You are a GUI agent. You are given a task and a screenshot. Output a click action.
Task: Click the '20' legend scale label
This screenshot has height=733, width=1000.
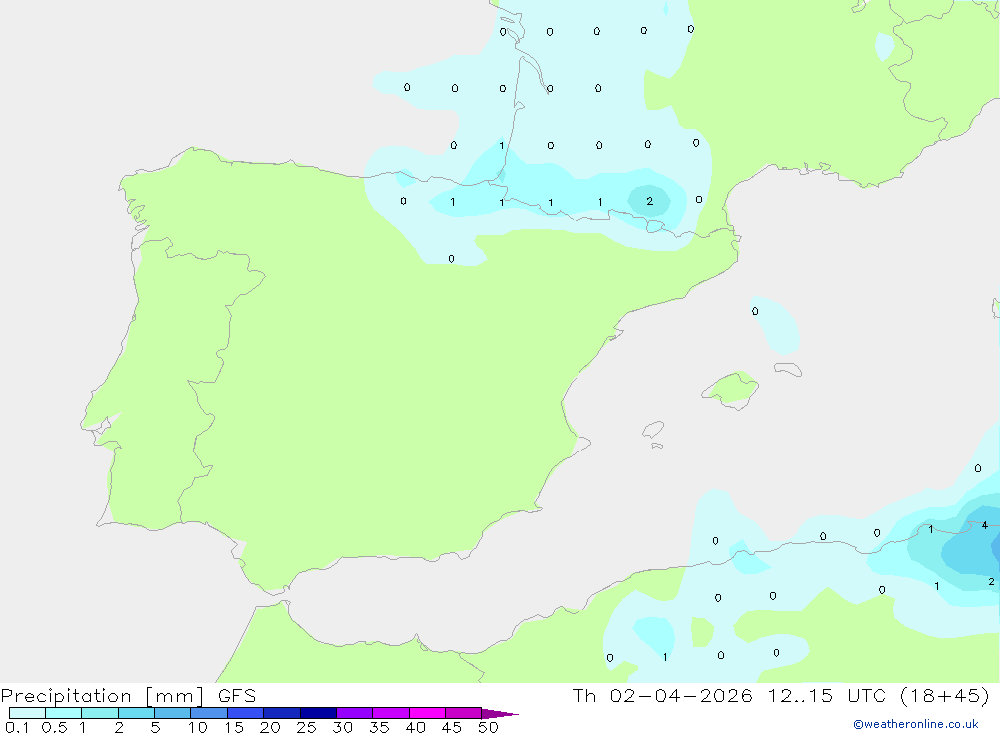[270, 727]
